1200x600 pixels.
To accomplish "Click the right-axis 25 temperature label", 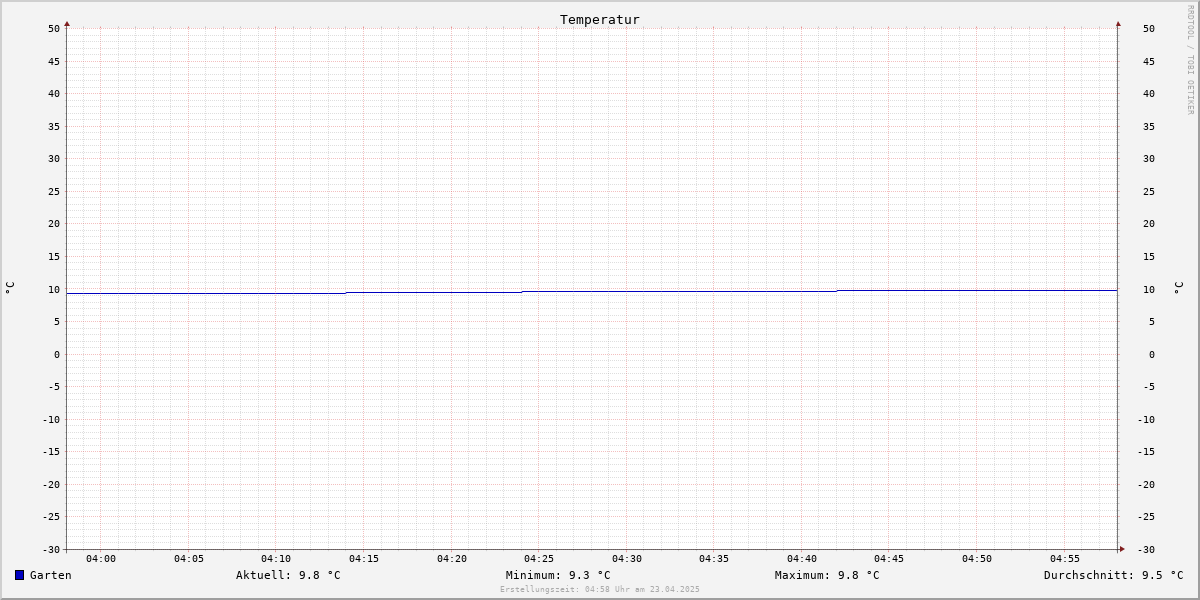I will coord(1149,191).
